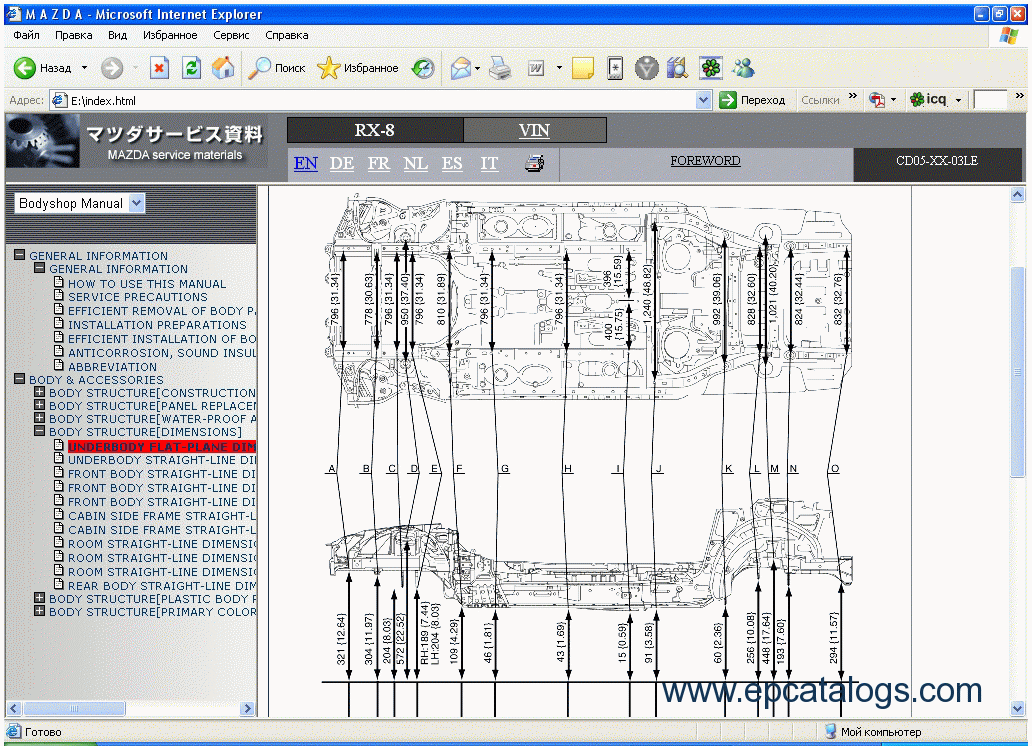The width and height of the screenshot is (1032, 746).
Task: Open the icq toolbar dropdown arrow
Action: pos(958,100)
